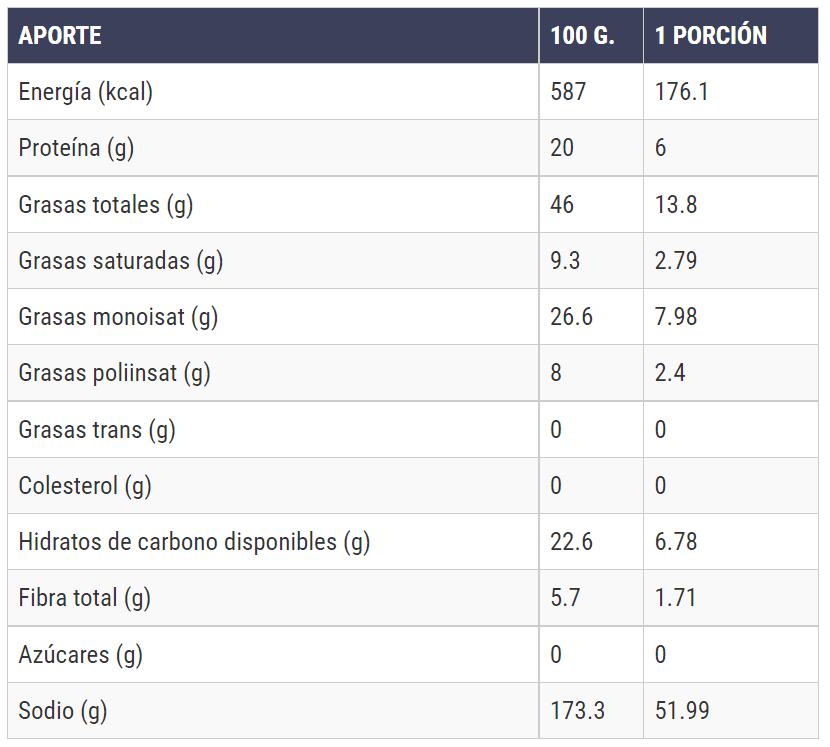Click the 100 G. column header
830x747 pixels.
coord(582,35)
